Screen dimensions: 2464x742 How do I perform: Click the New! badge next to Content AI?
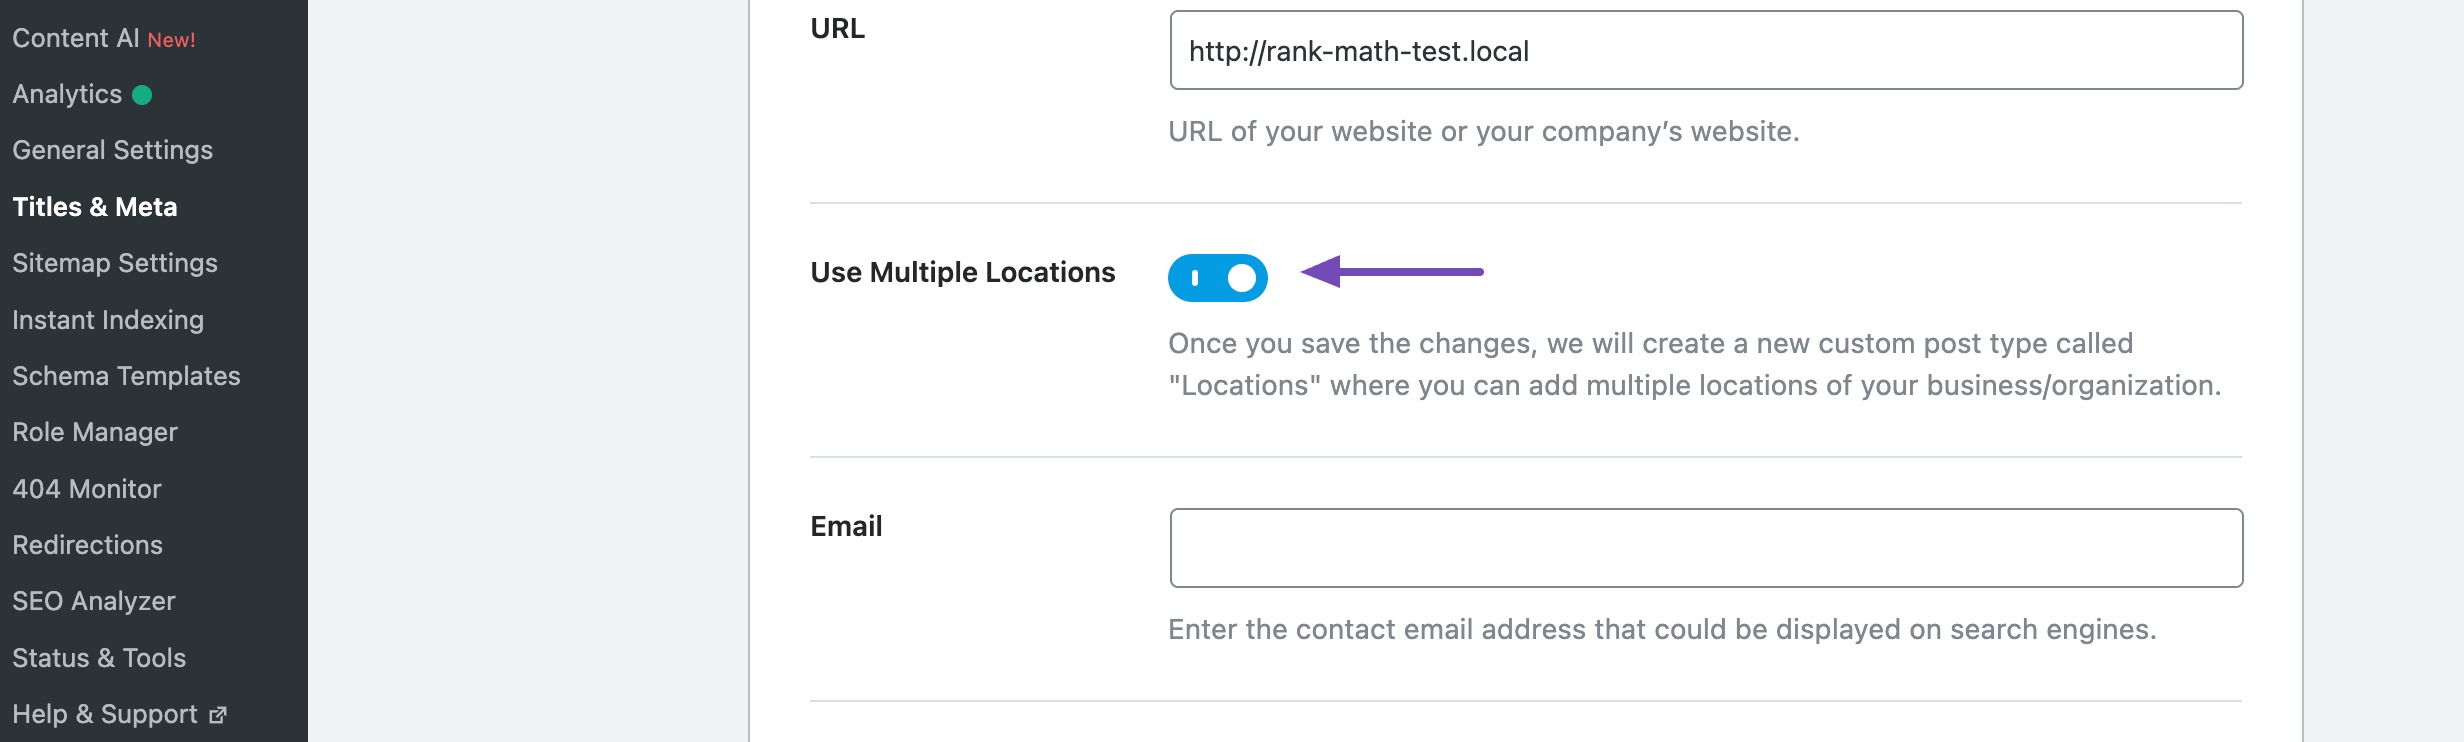[x=171, y=40]
